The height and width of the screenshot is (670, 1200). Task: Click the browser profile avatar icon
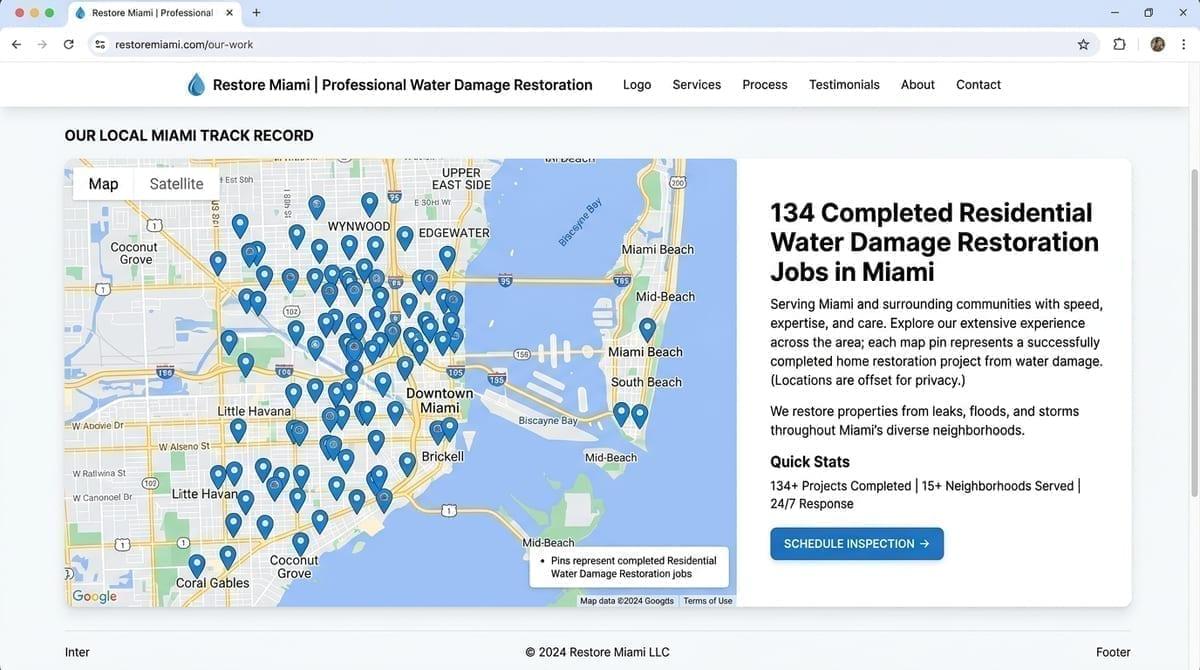(1157, 44)
